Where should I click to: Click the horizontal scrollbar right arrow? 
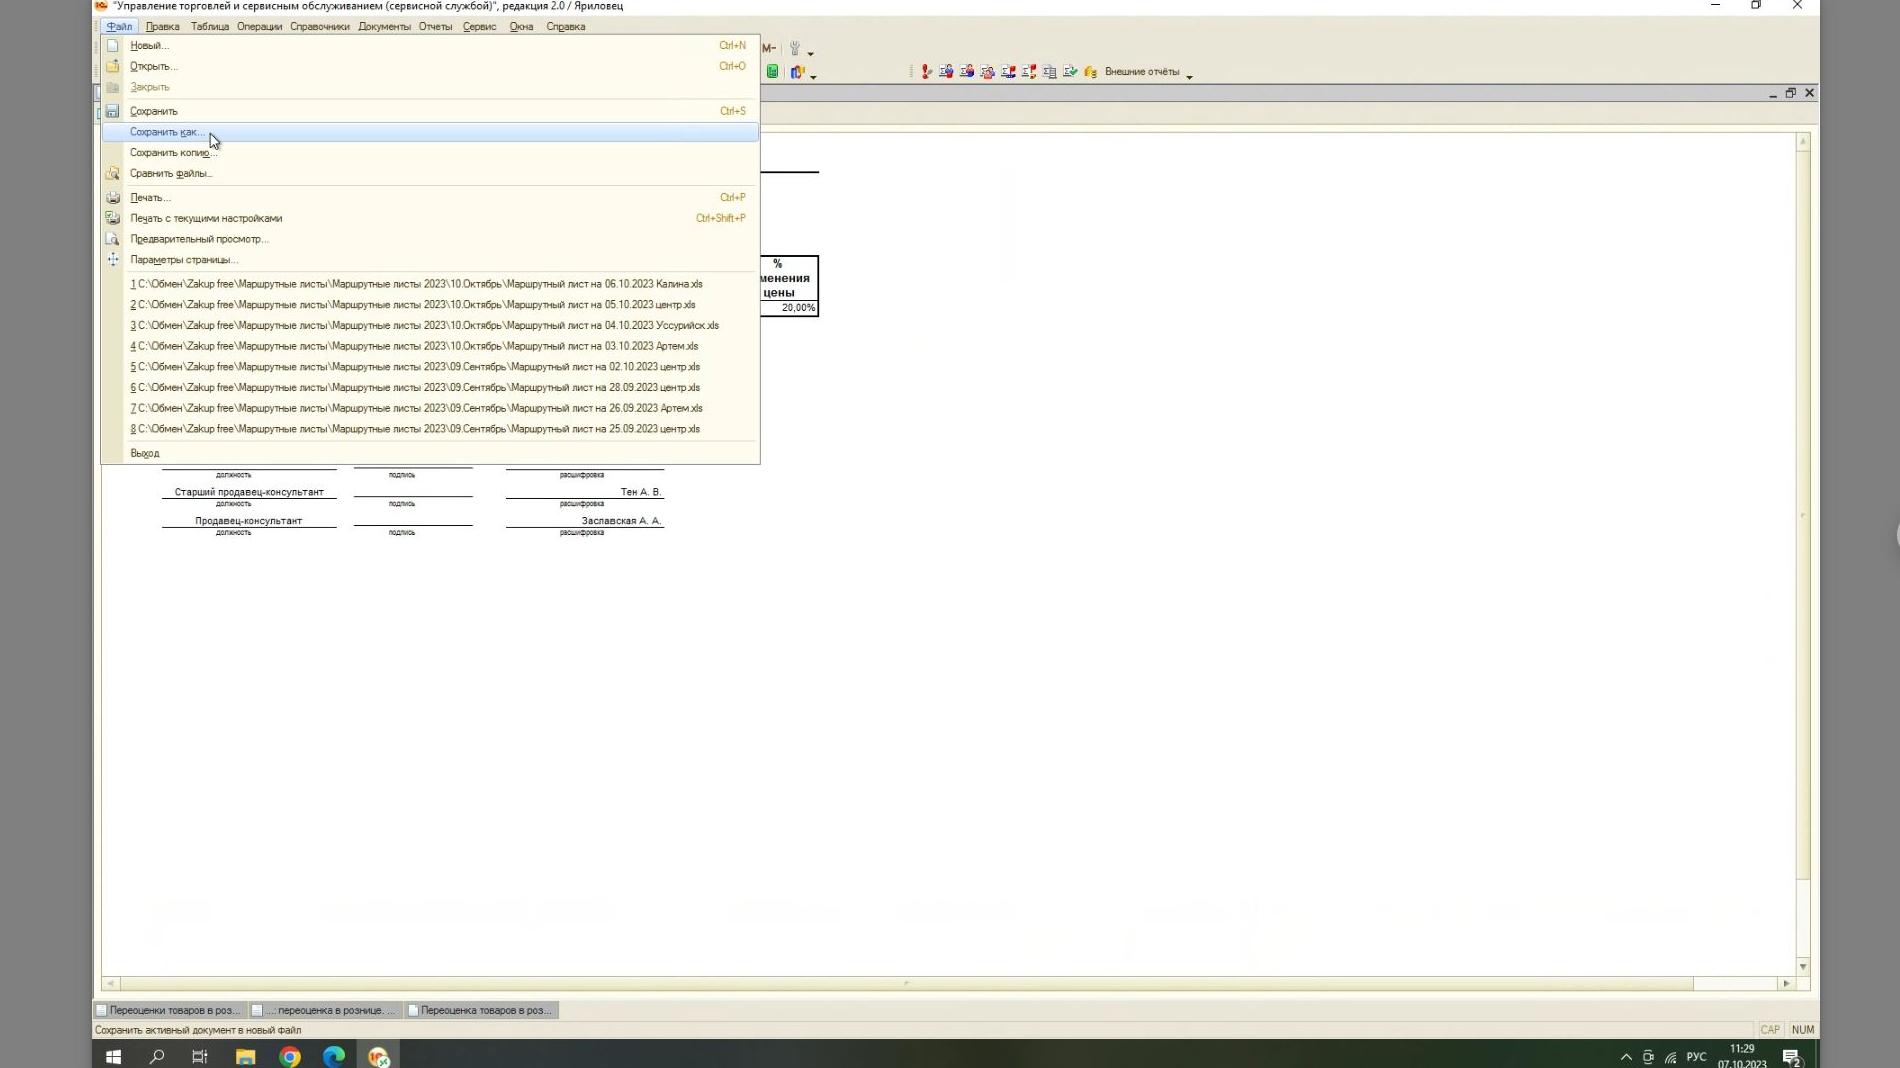[x=1786, y=984]
